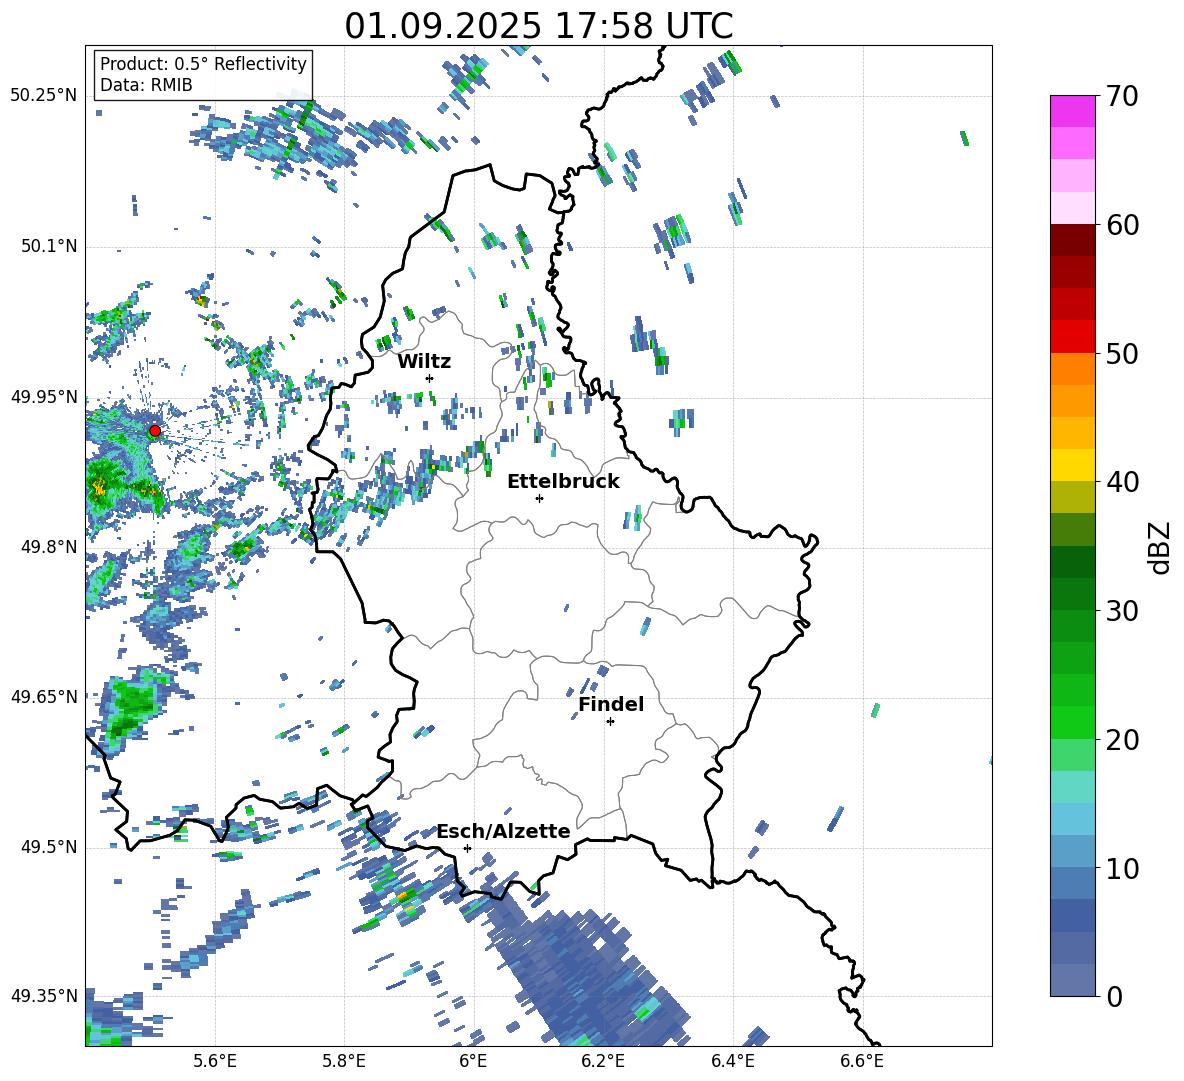Click the 60 value on the colorbar
Image resolution: width=1184 pixels, height=1081 pixels.
[x=1122, y=225]
